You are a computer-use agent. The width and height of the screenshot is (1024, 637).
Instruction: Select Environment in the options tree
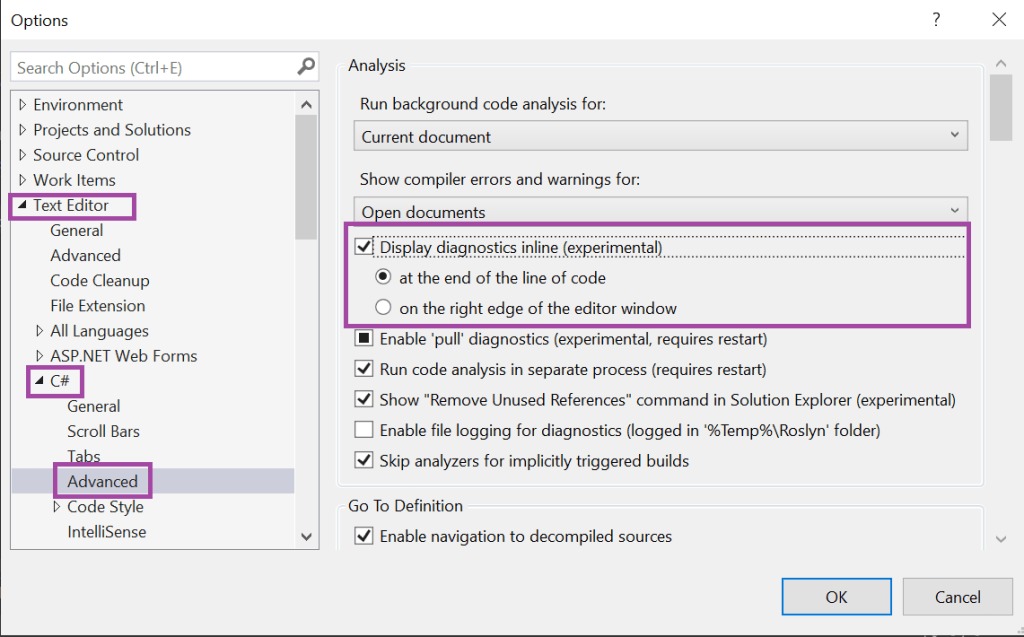pyautogui.click(x=78, y=105)
